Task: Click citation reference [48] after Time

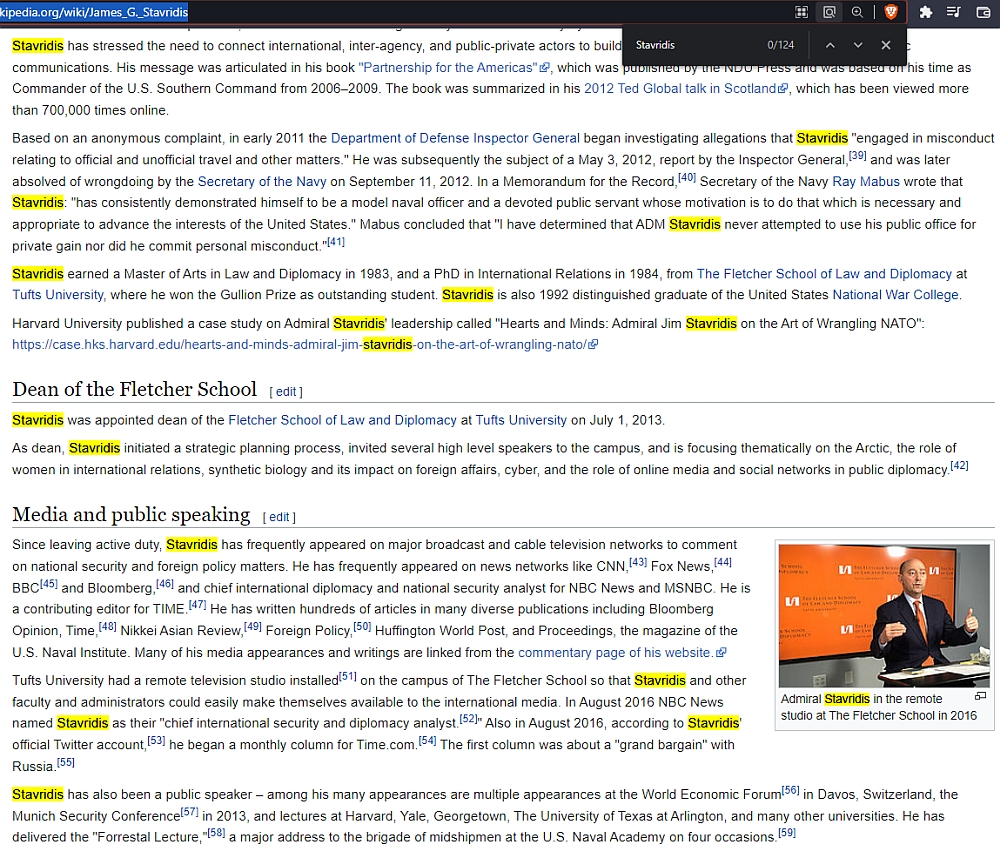Action: (x=107, y=626)
